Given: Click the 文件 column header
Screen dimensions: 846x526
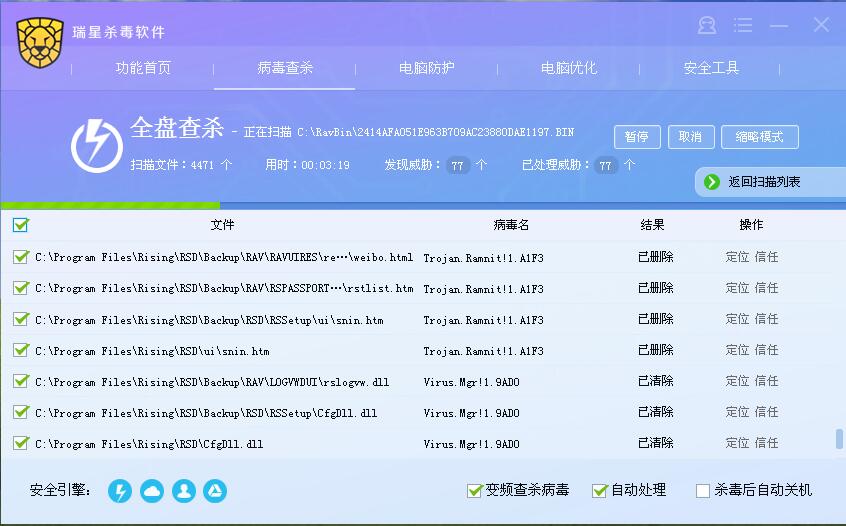Looking at the screenshot, I should click(x=222, y=225).
